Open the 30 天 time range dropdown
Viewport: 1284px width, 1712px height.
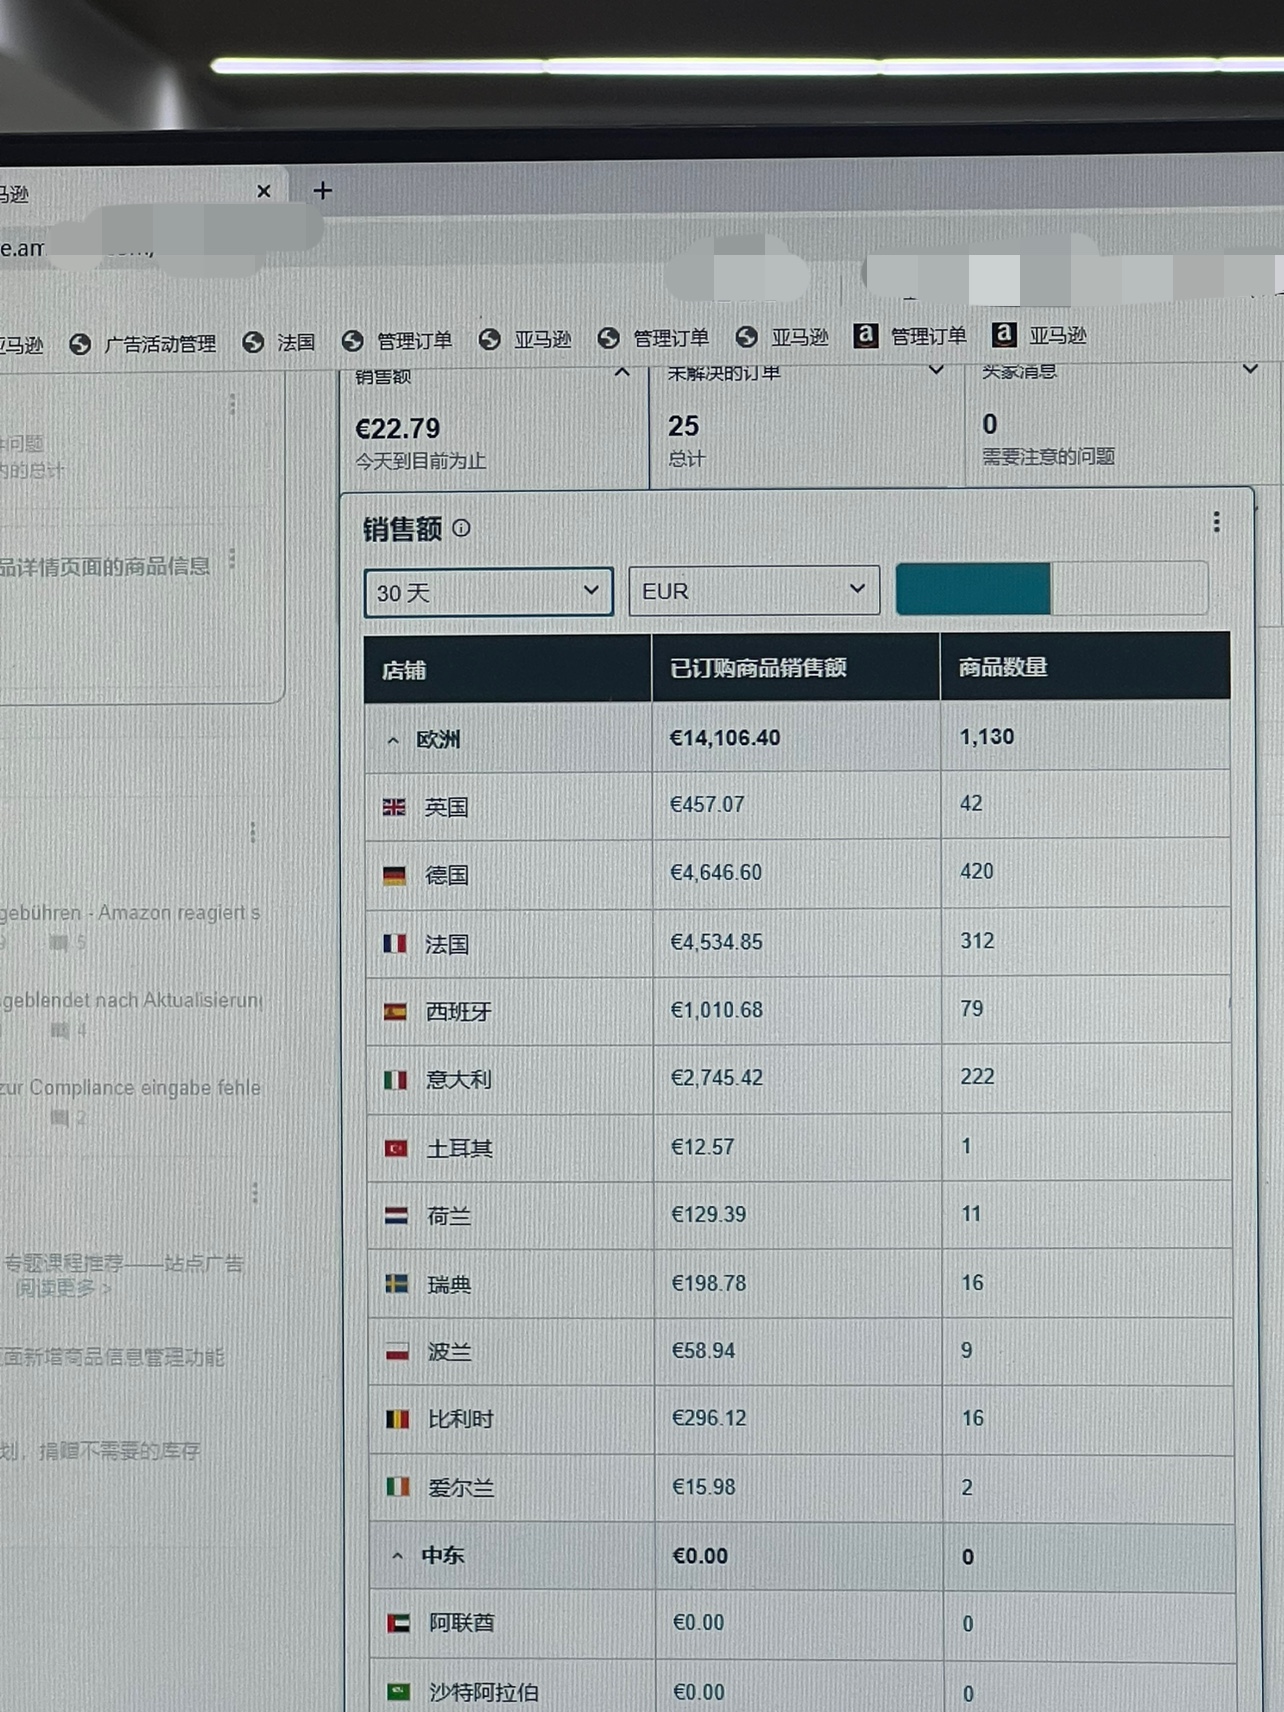[x=488, y=593]
